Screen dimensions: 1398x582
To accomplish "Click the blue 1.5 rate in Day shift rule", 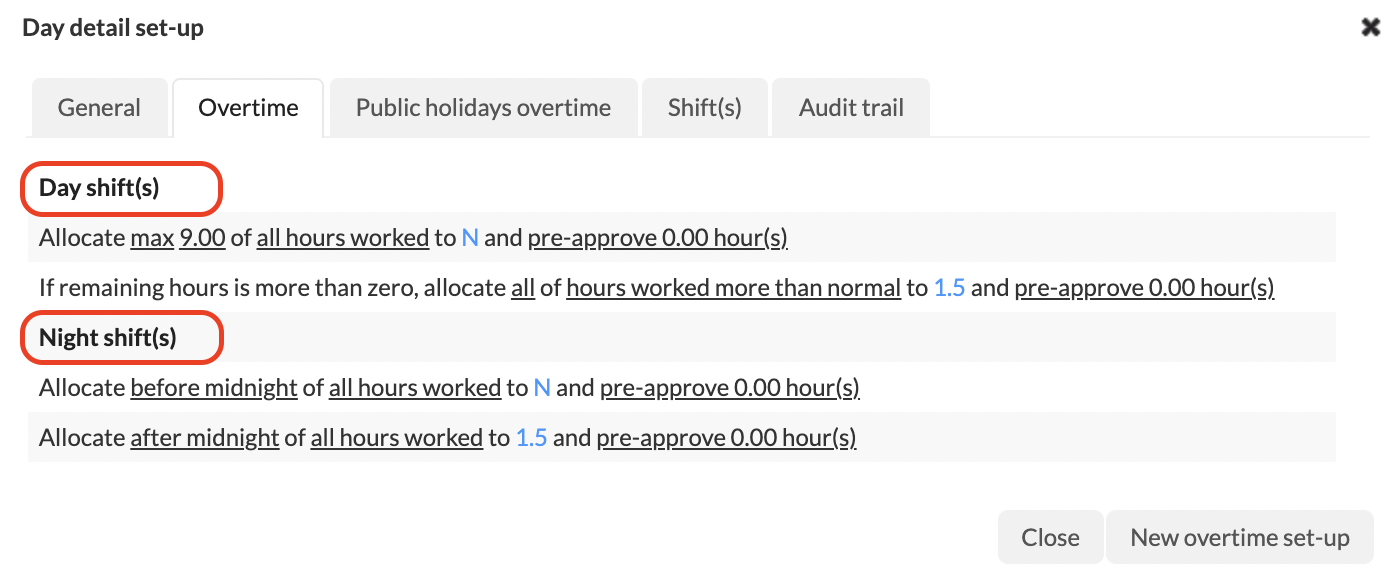I will (949, 288).
